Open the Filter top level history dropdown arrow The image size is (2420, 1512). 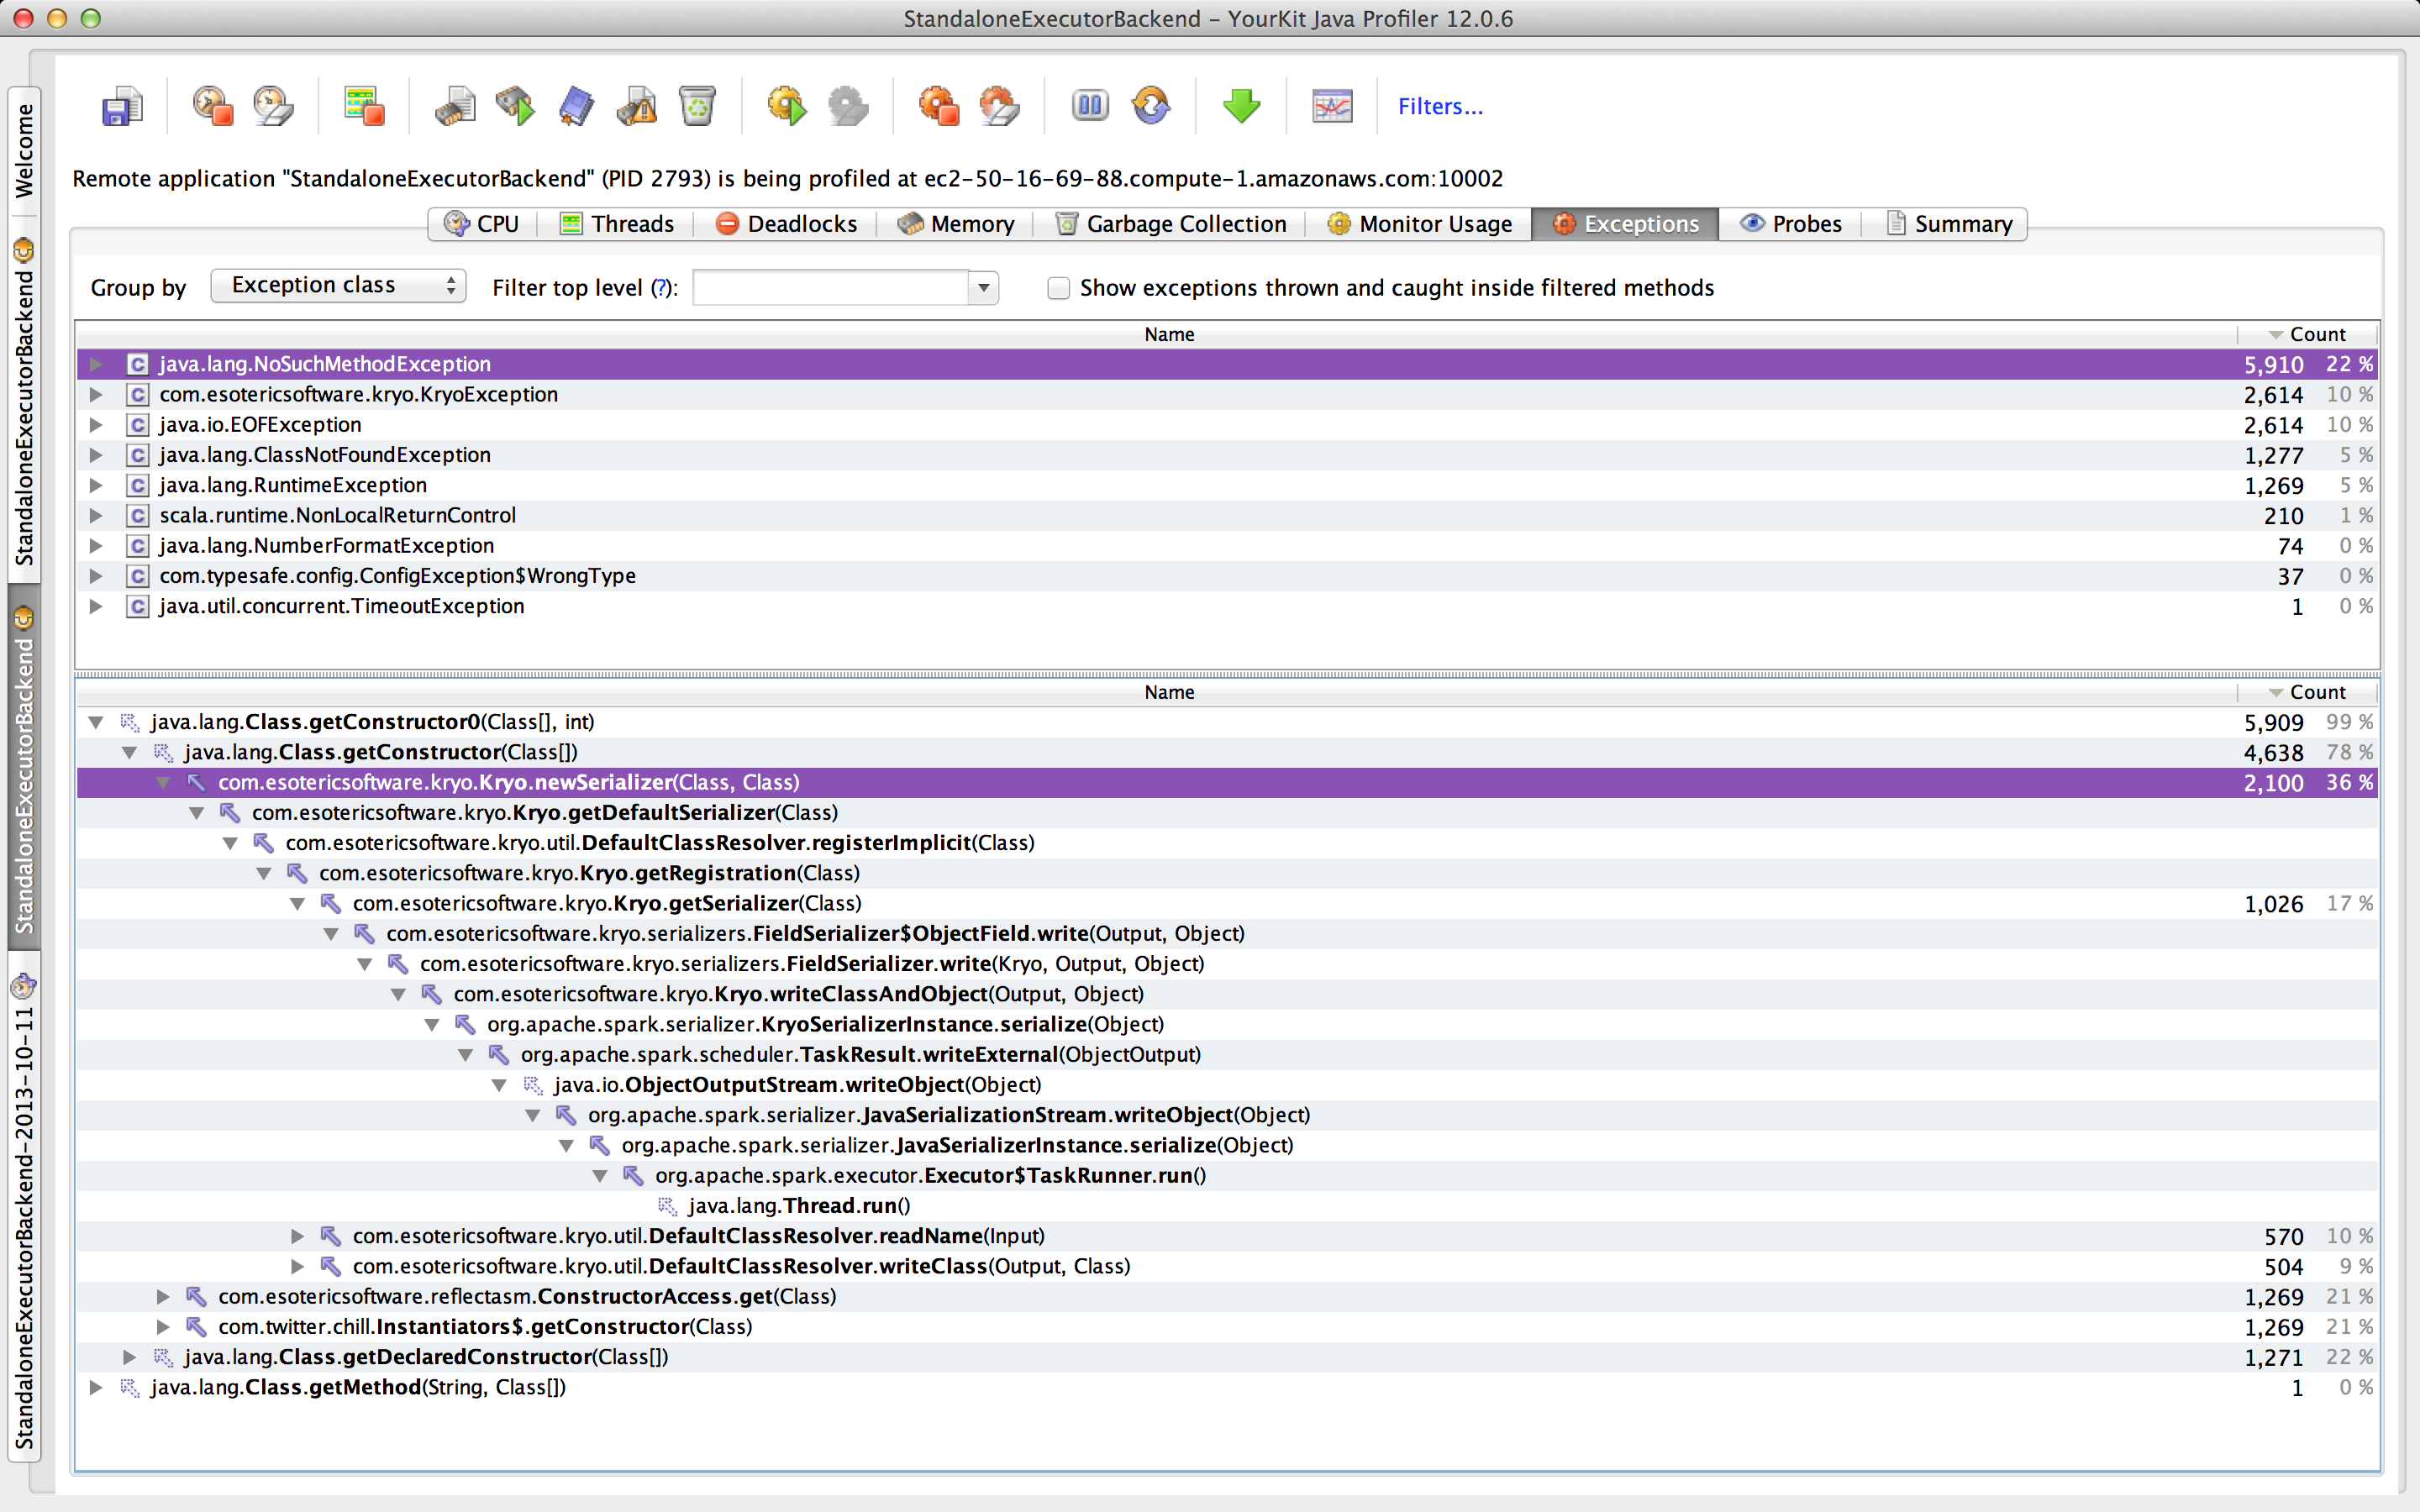coord(984,288)
